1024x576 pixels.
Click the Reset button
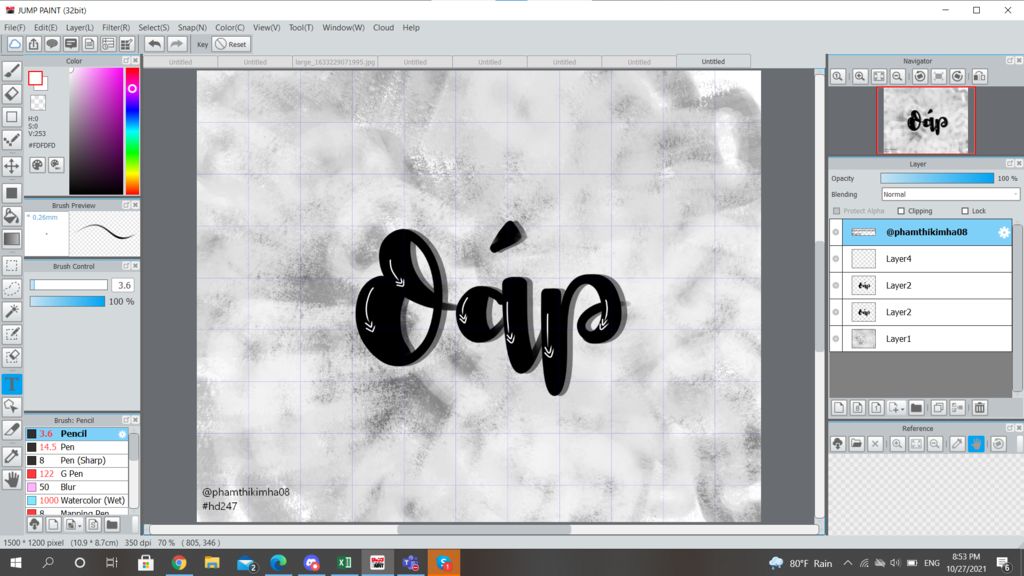pos(231,44)
